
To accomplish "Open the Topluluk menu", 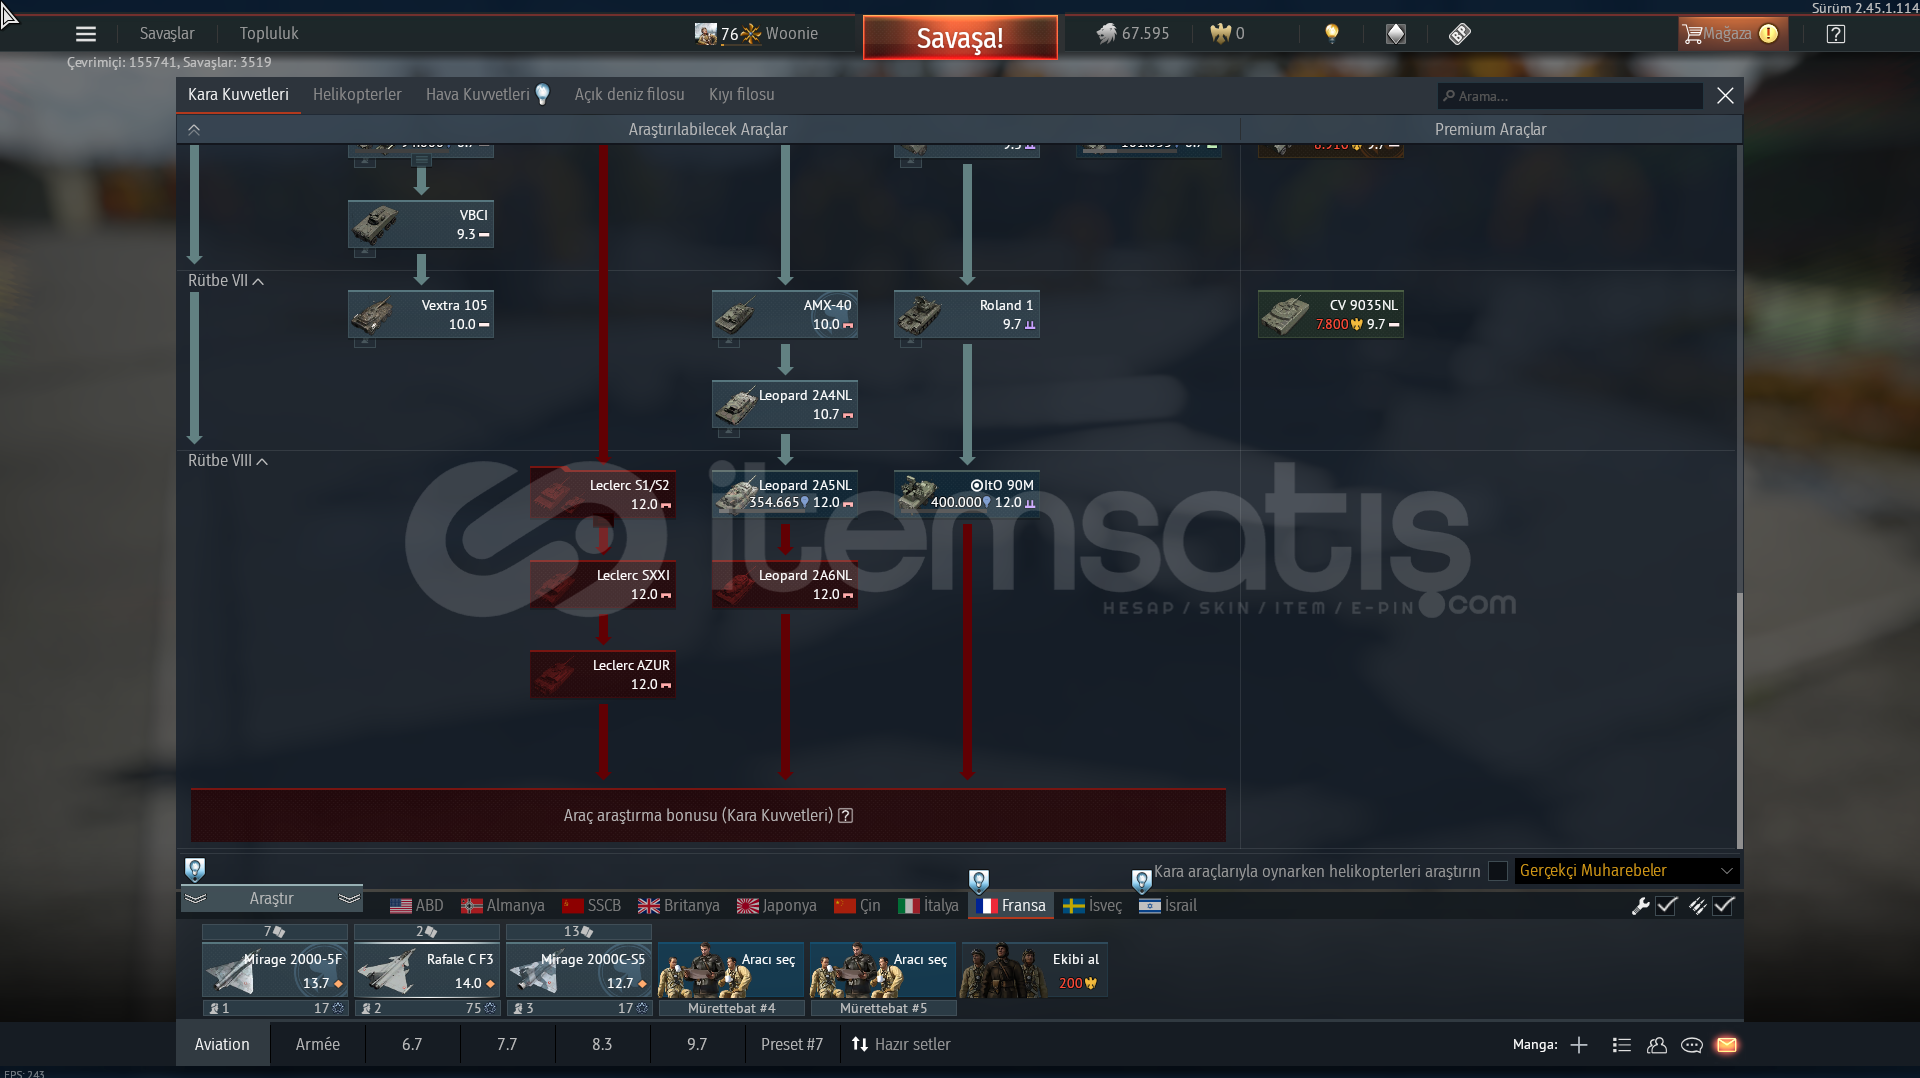I will (x=269, y=34).
